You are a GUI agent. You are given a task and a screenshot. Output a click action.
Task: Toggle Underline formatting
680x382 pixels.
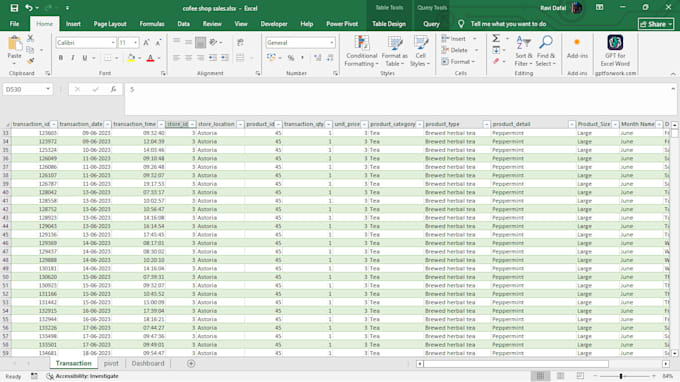(85, 58)
